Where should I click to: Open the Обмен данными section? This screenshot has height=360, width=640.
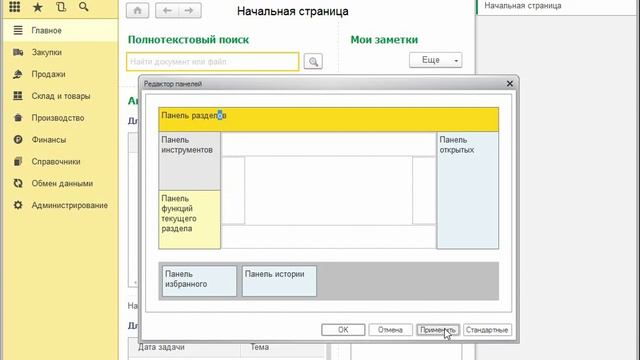[x=60, y=183]
